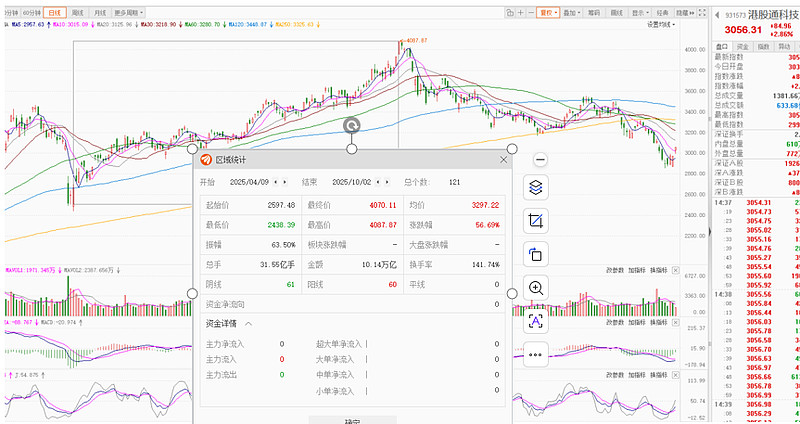The height and width of the screenshot is (424, 800).
Task: Activate the text recognition (A) tool
Action: (536, 321)
